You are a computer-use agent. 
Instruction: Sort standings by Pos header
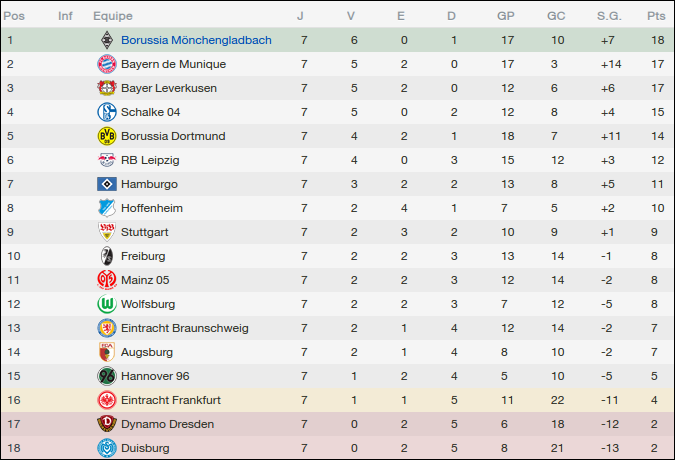(15, 16)
